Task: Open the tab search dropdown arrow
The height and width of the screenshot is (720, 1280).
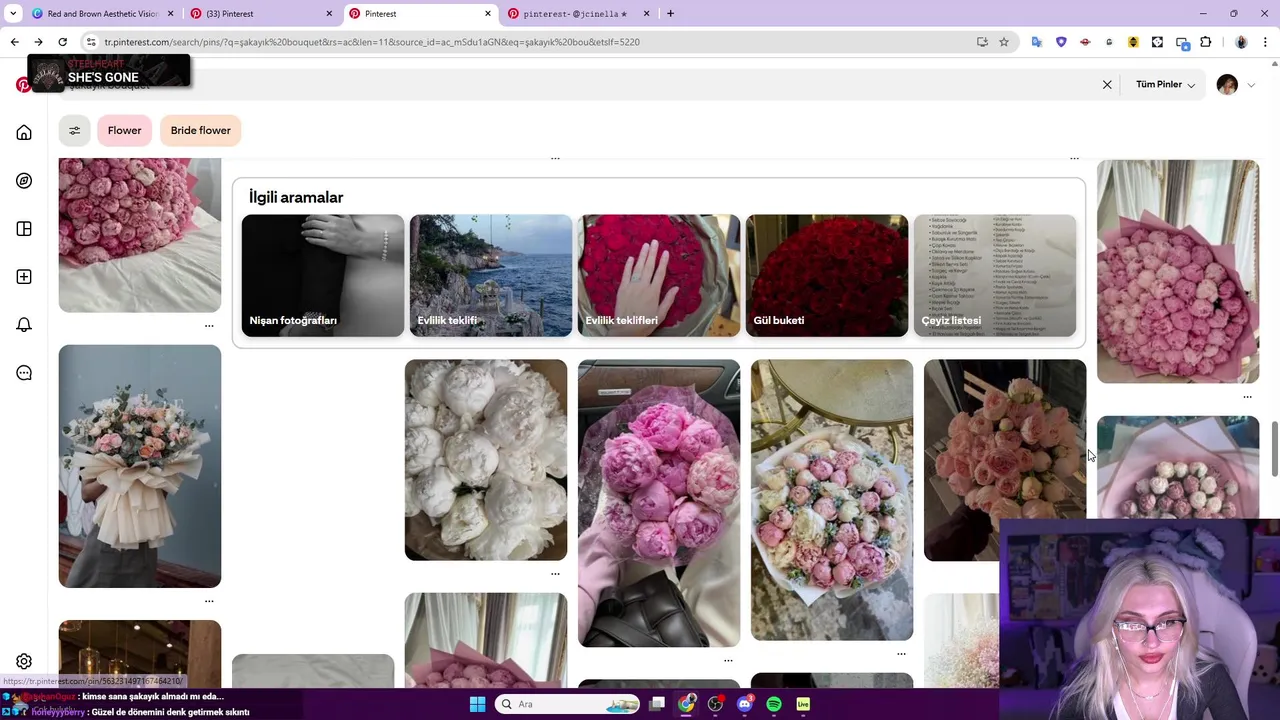Action: click(13, 14)
